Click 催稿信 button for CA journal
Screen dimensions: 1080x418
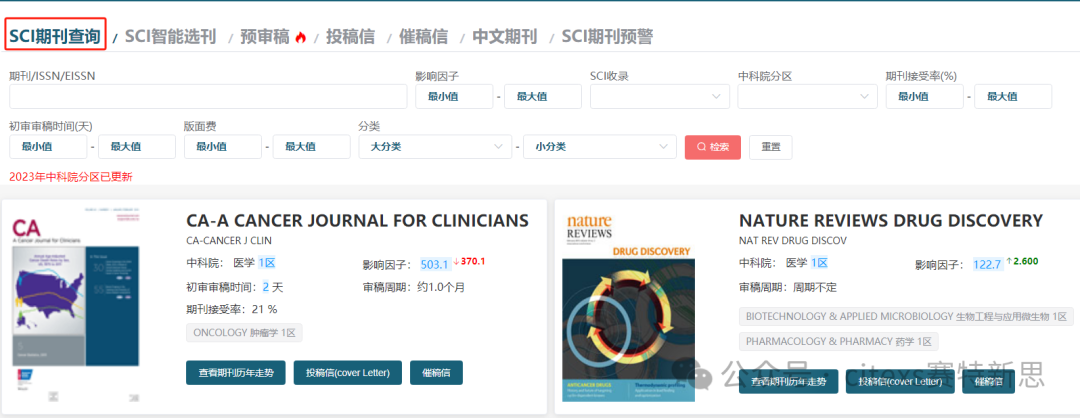436,373
